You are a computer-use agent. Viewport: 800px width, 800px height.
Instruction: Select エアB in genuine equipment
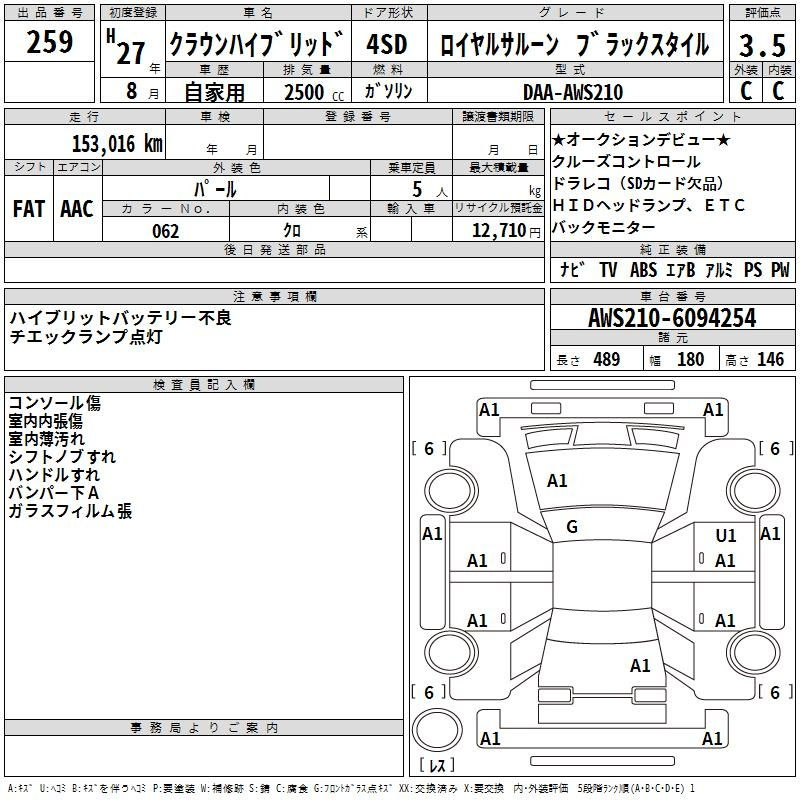click(681, 269)
